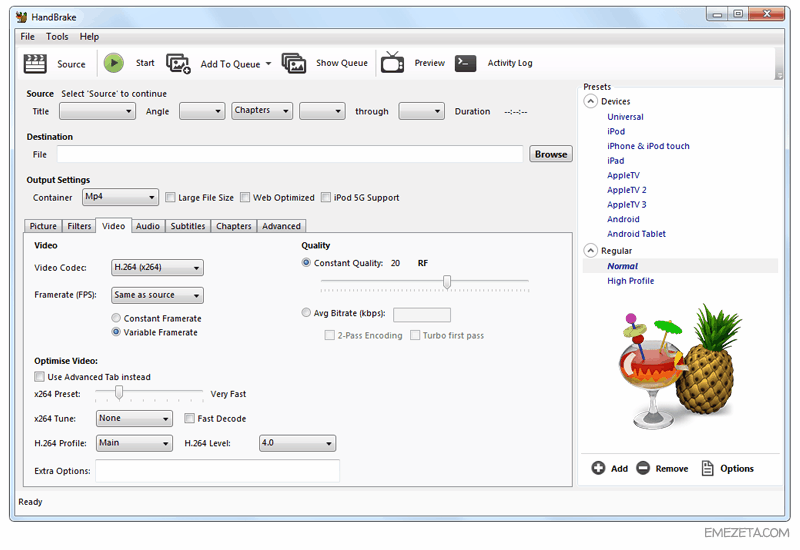The height and width of the screenshot is (550, 800).
Task: Open the Chapters range type dropdown
Action: [x=262, y=111]
